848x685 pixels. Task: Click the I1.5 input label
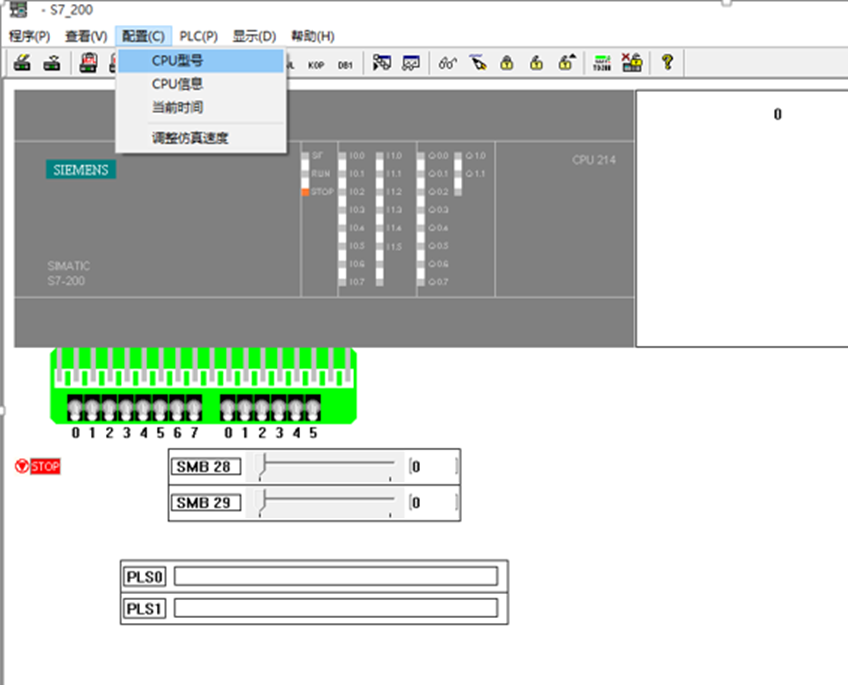(x=394, y=247)
